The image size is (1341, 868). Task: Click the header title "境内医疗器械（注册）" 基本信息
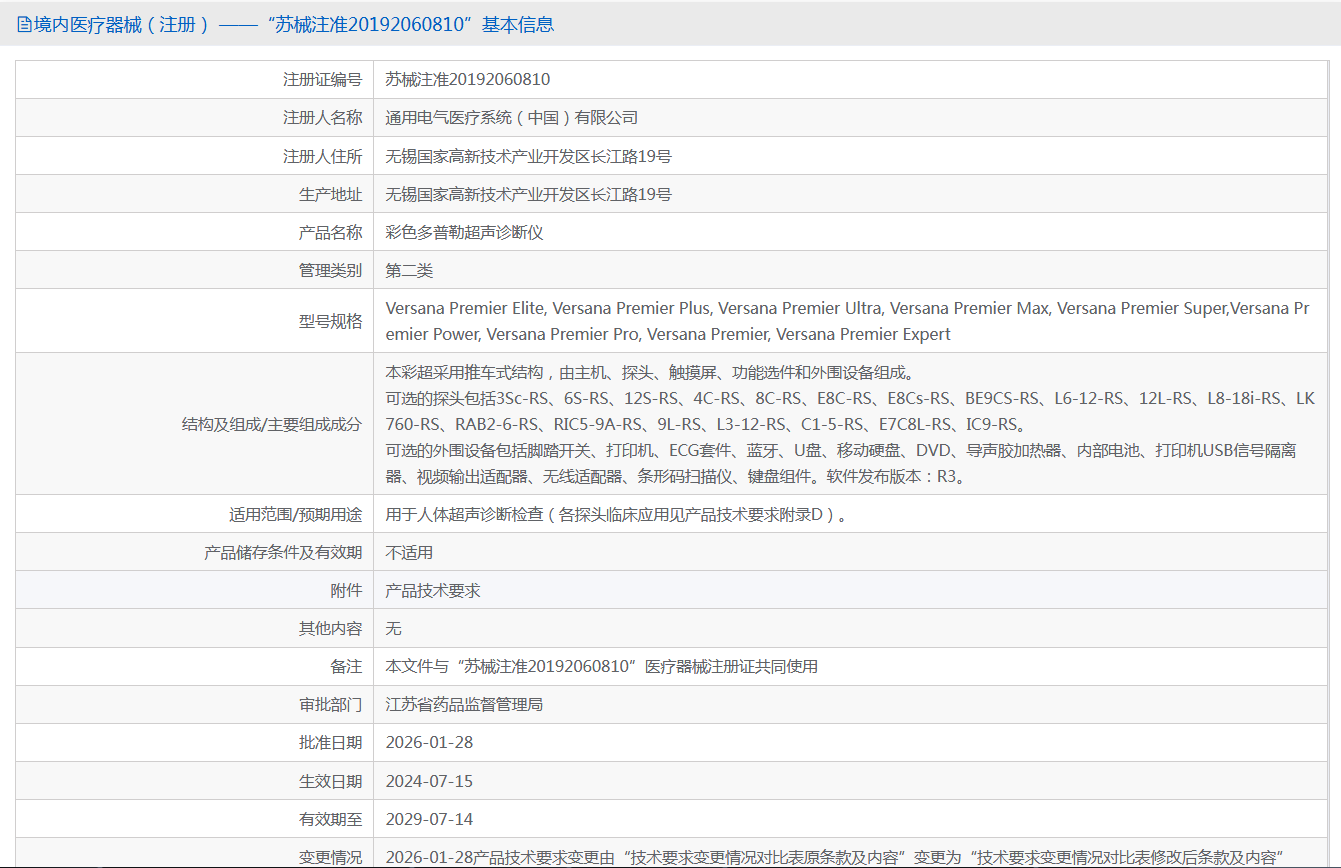294,25
